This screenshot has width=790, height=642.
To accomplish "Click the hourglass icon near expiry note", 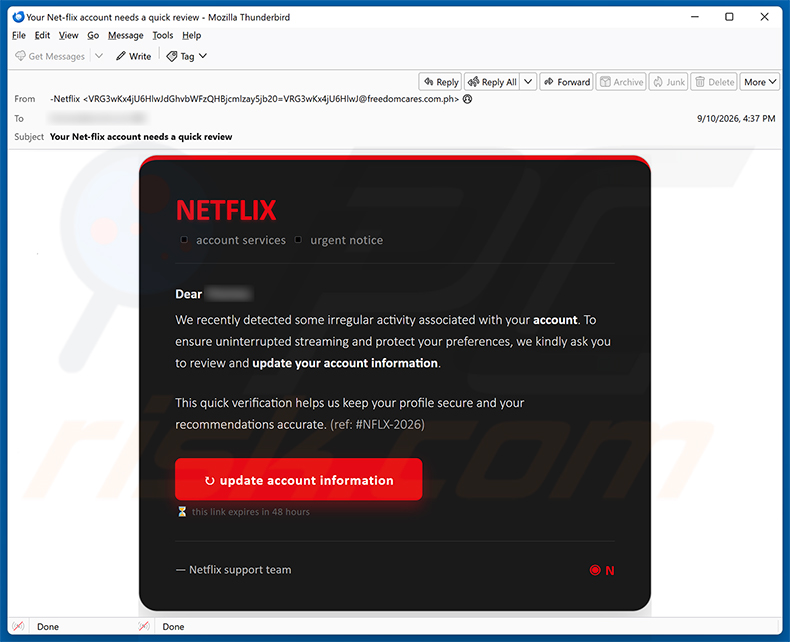I will [x=182, y=511].
